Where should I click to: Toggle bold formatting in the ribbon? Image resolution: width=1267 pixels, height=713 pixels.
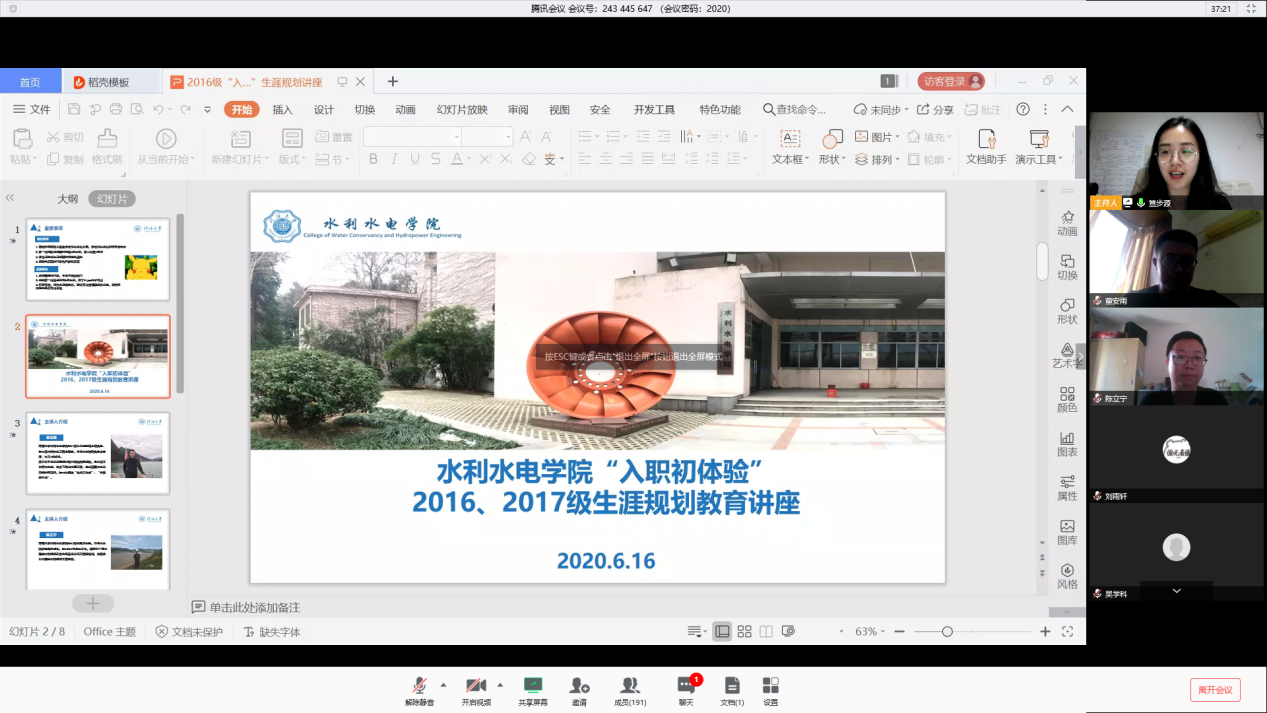373,159
